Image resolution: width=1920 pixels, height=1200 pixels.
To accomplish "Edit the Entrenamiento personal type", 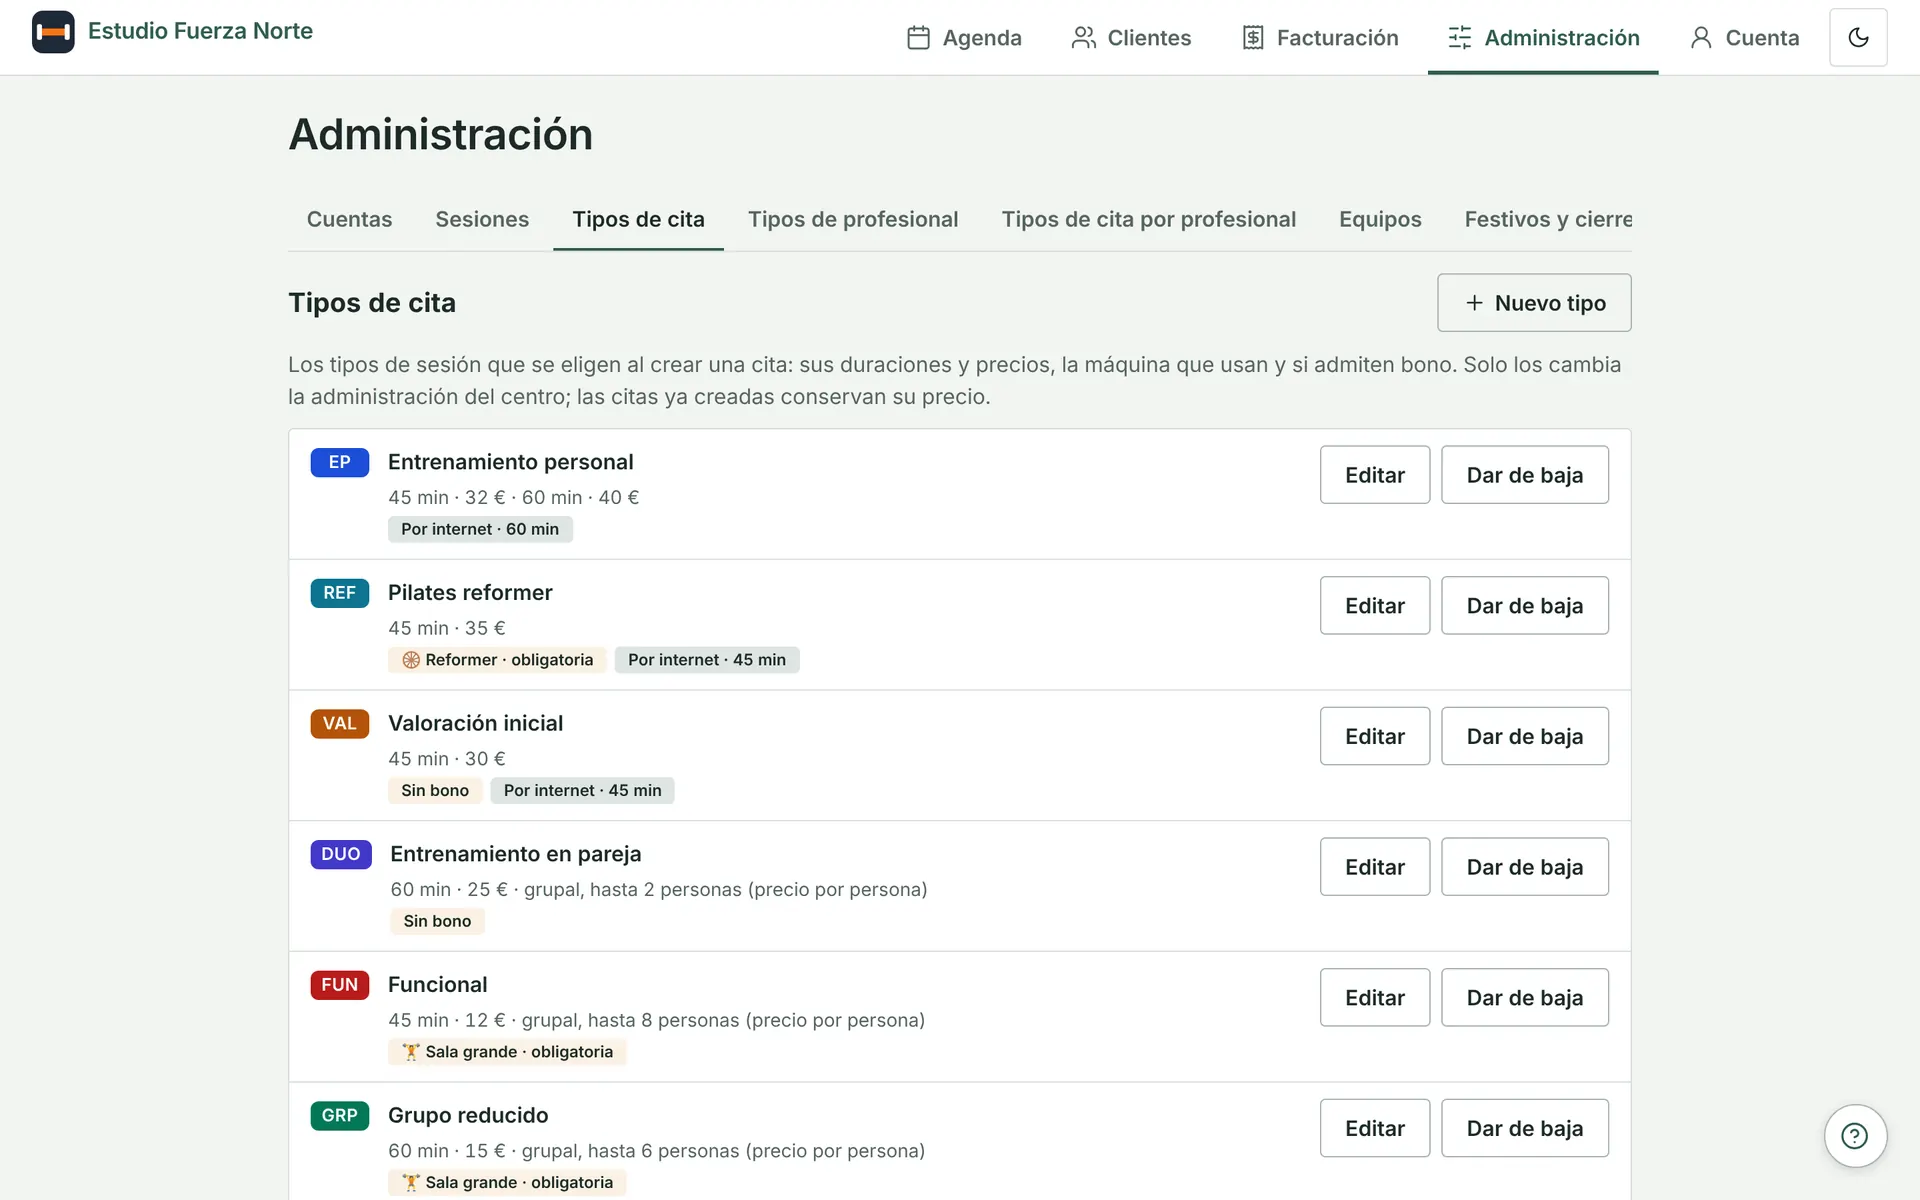I will coord(1375,475).
